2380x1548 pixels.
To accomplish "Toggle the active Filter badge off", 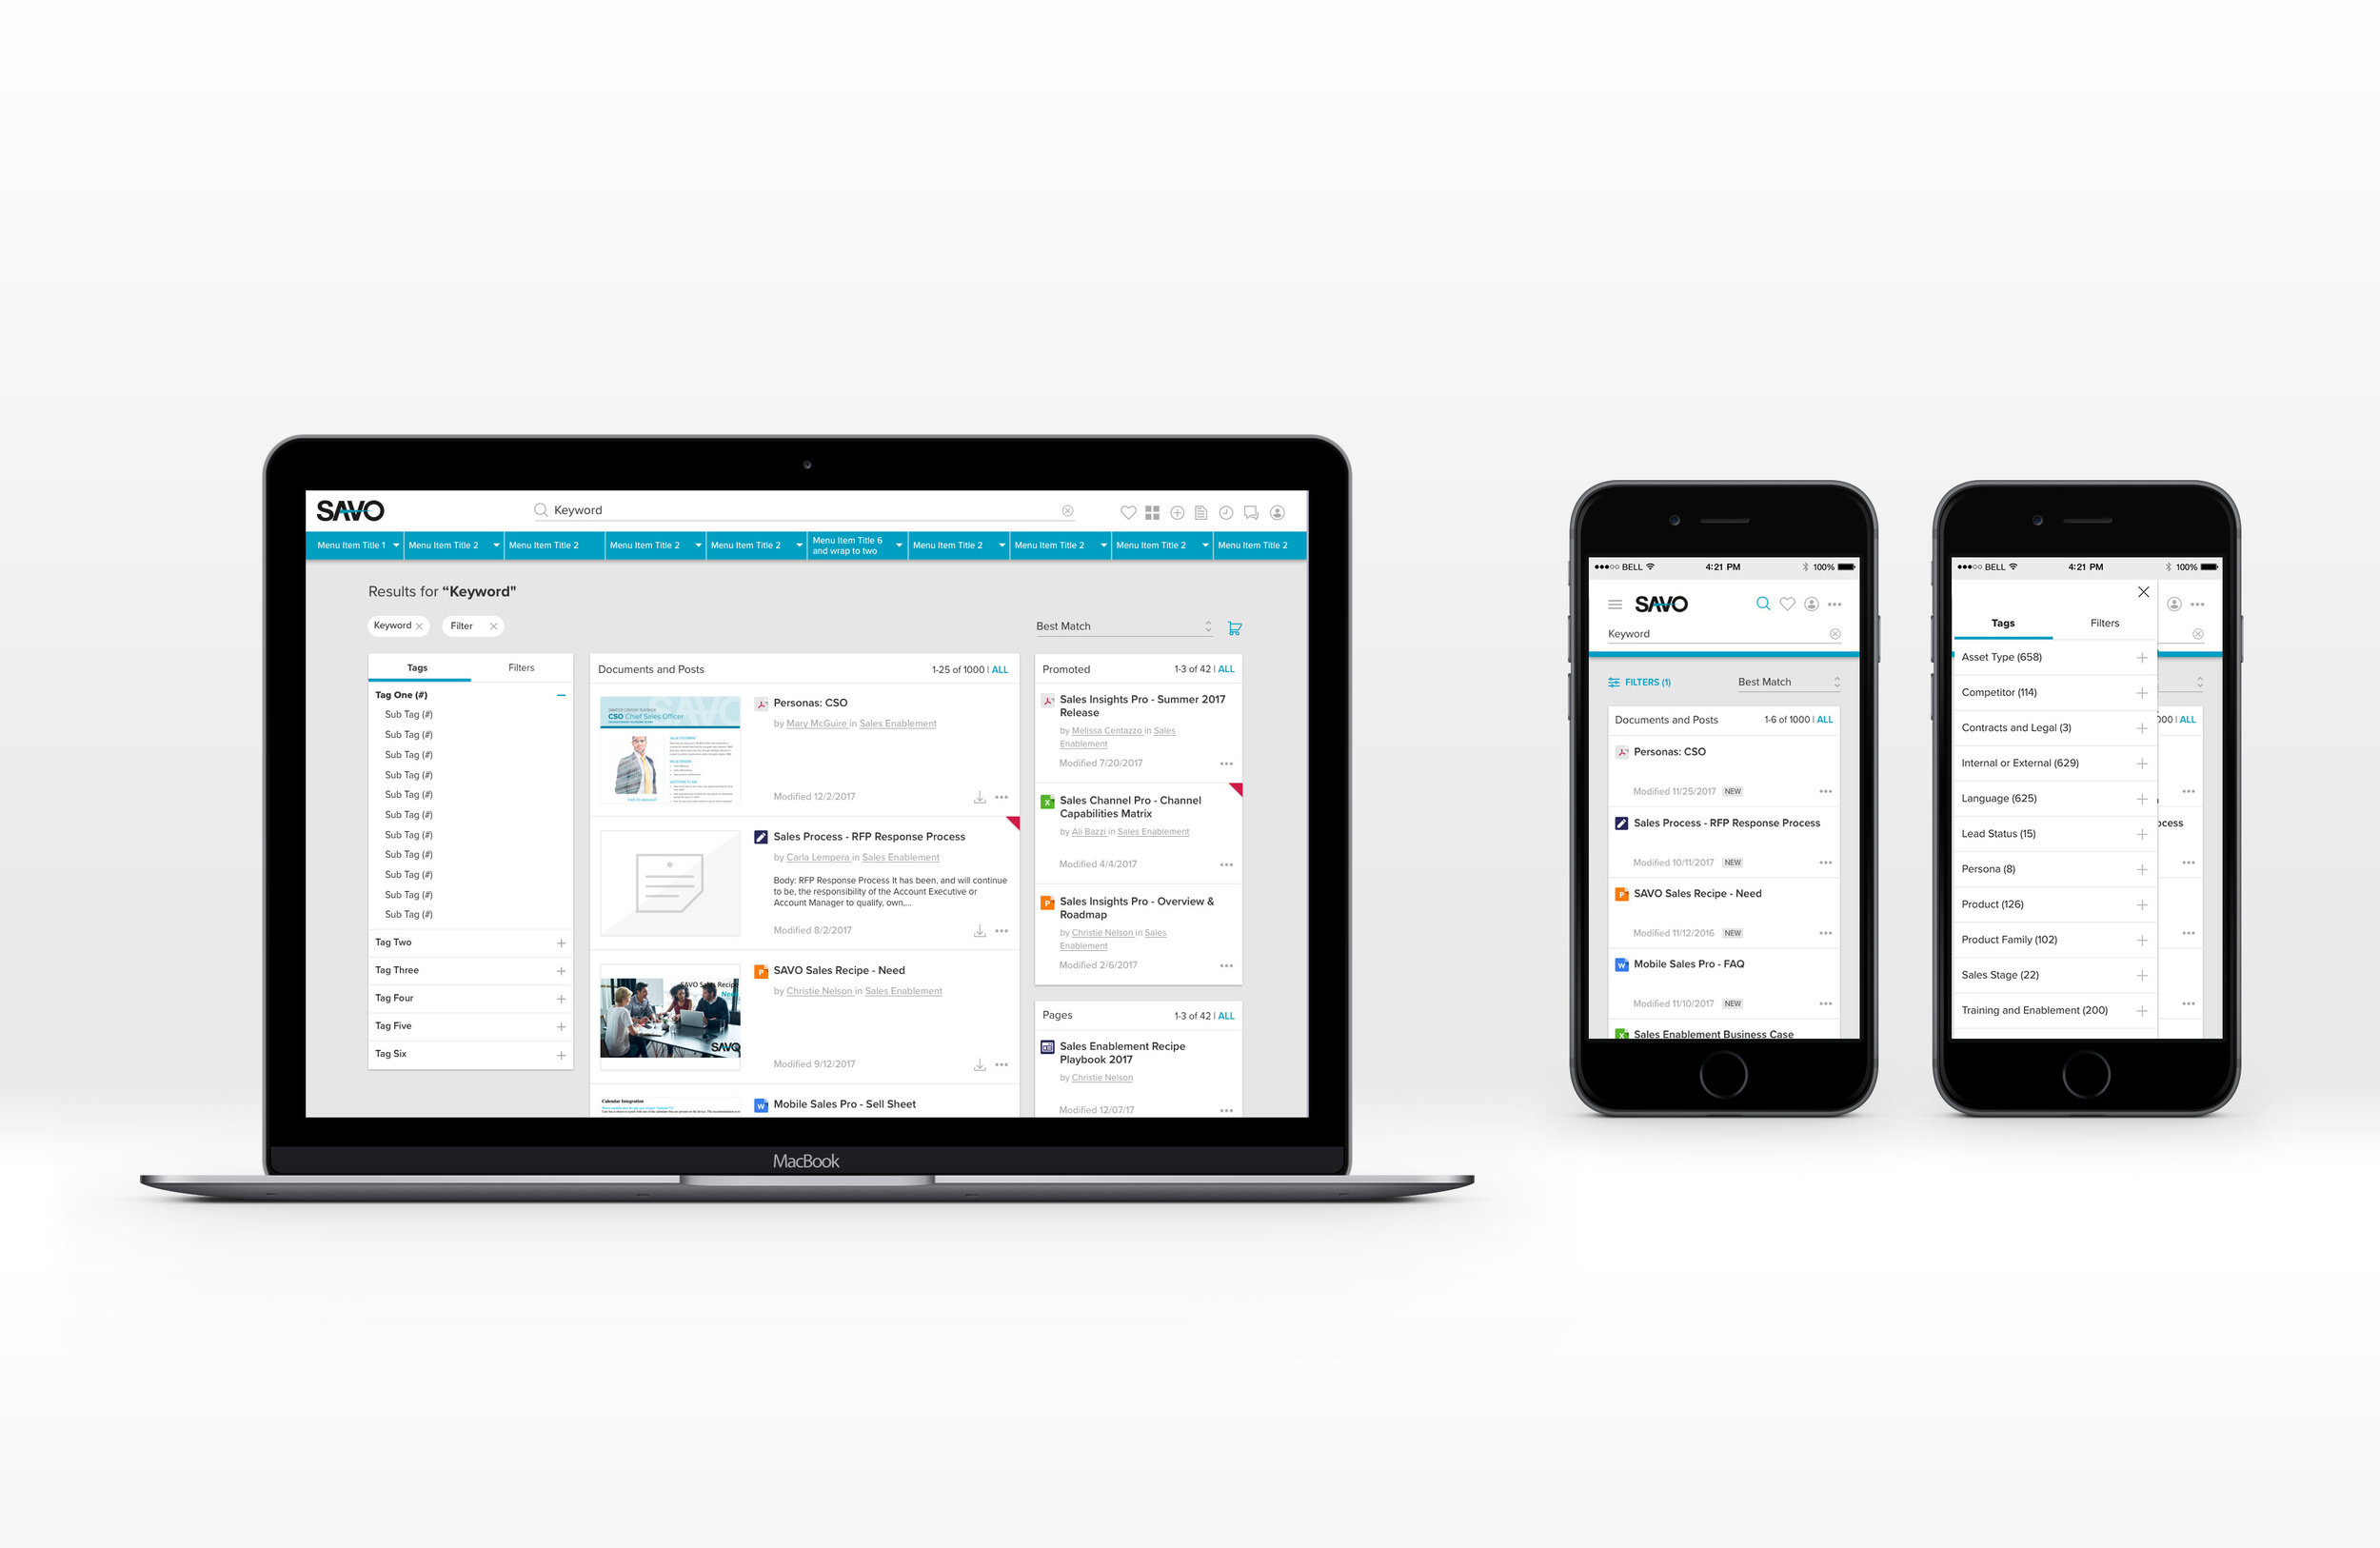I will pos(496,628).
